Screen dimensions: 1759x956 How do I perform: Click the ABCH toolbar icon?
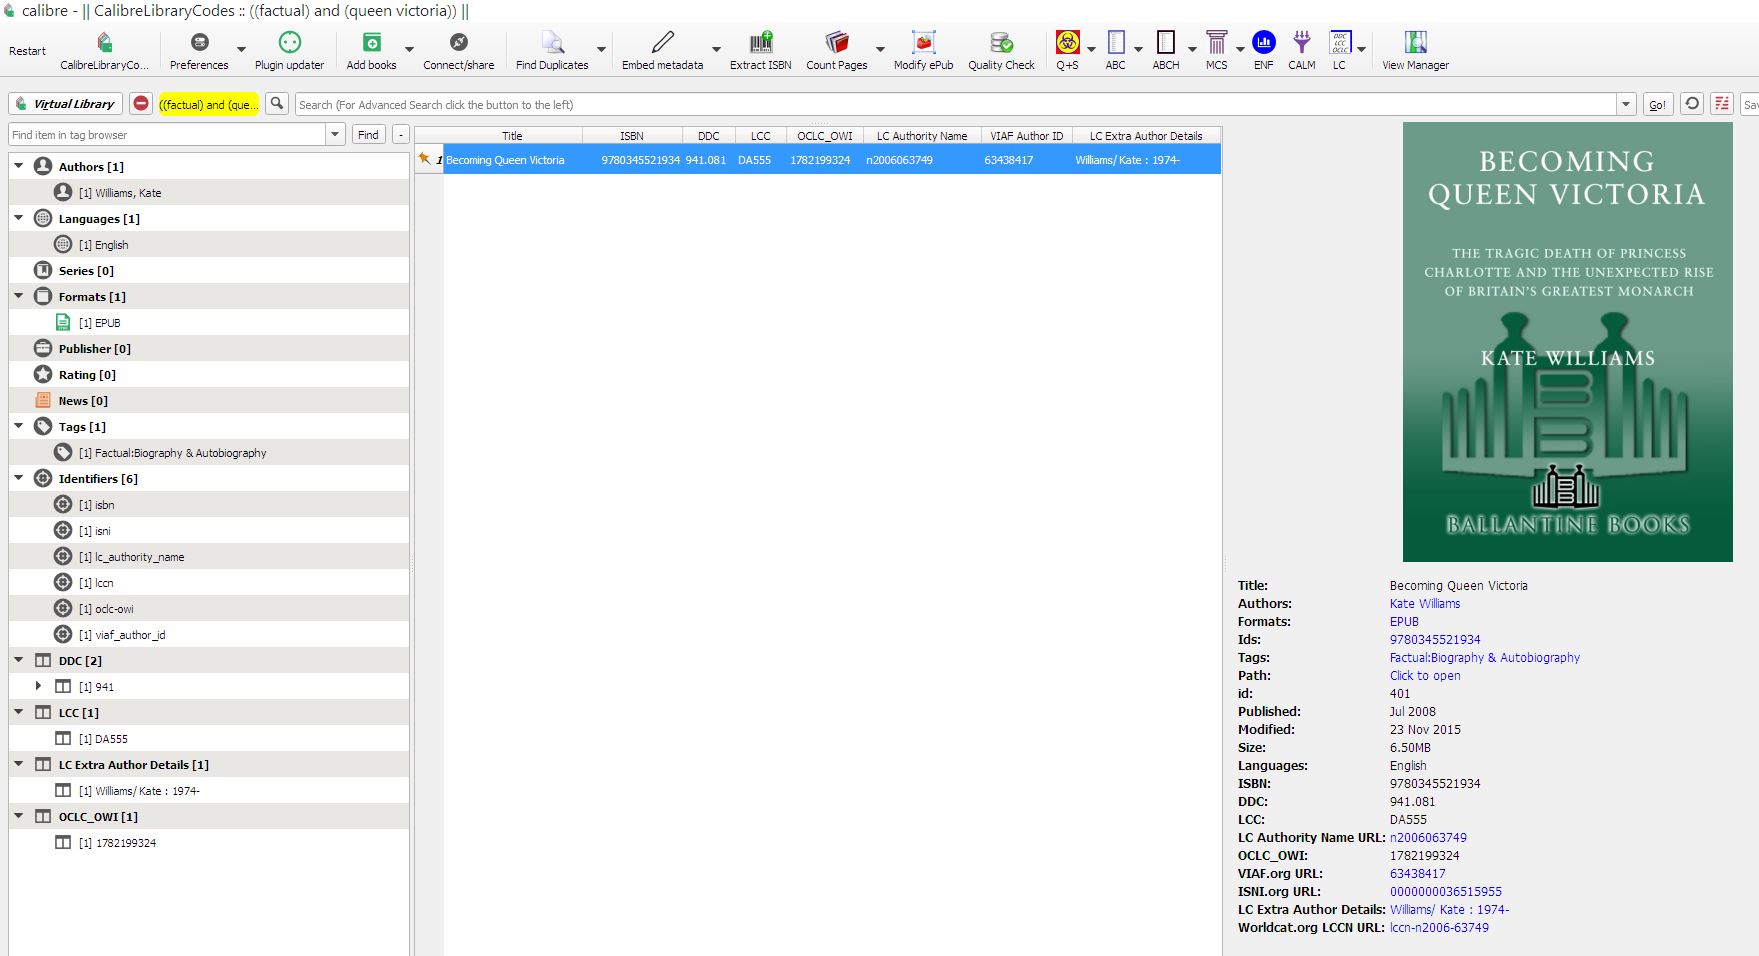pyautogui.click(x=1166, y=43)
